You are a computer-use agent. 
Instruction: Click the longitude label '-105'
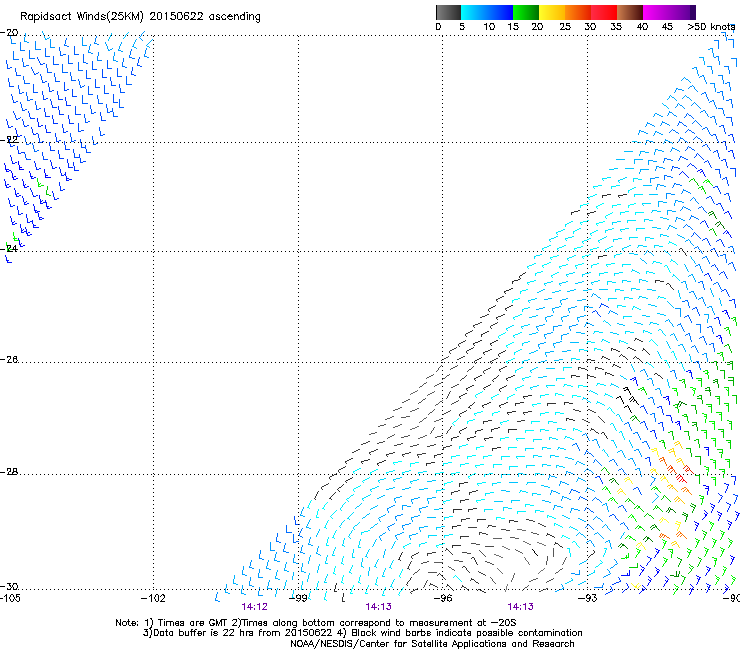point(10,599)
